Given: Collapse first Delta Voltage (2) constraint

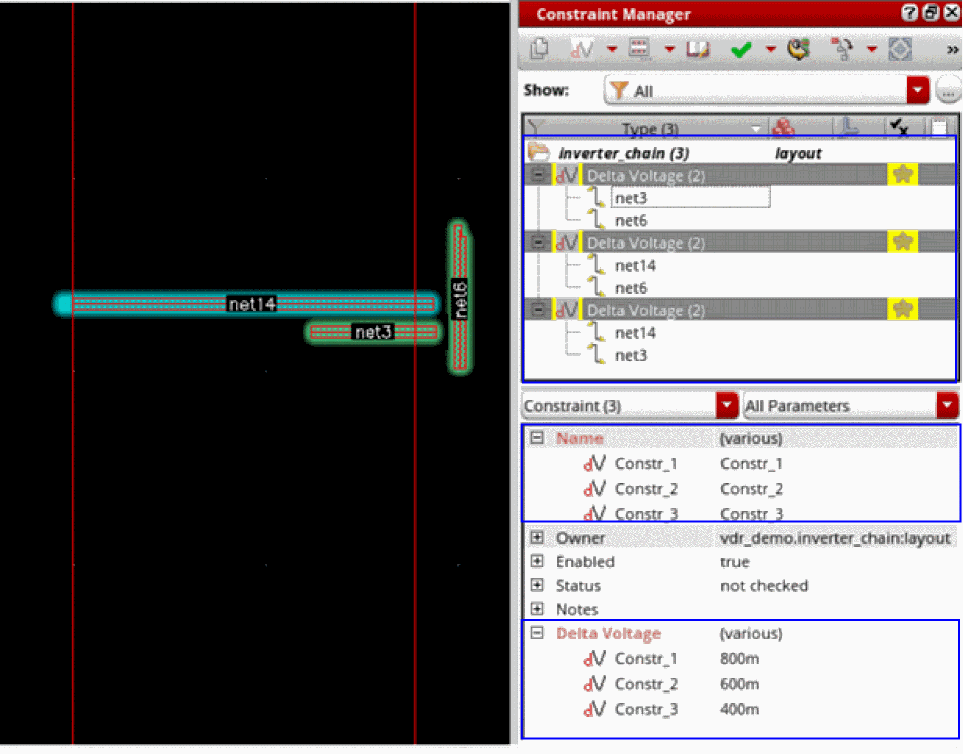Looking at the screenshot, I should click(538, 175).
